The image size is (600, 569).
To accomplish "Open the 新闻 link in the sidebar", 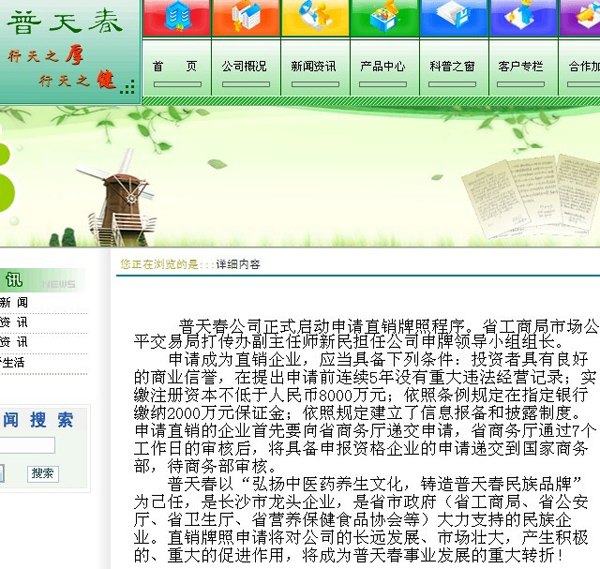I will tap(15, 302).
